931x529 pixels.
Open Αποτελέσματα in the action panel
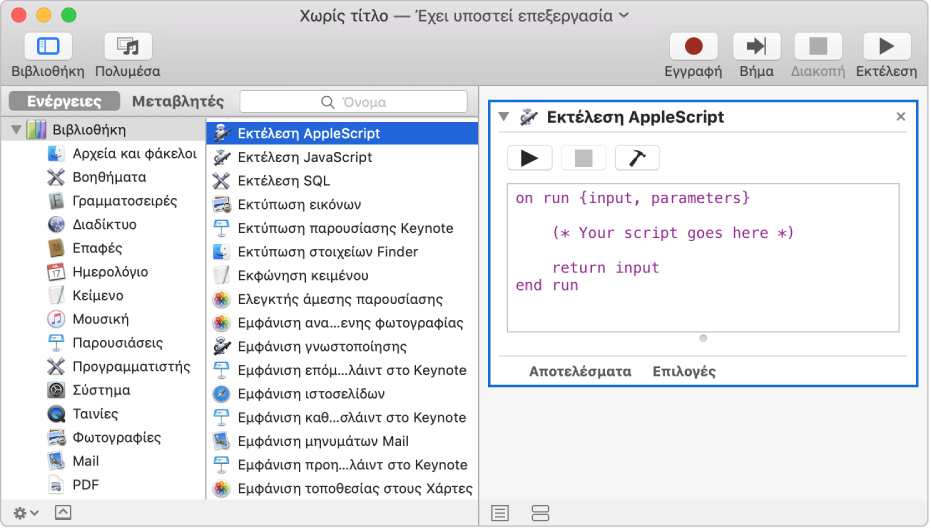580,371
